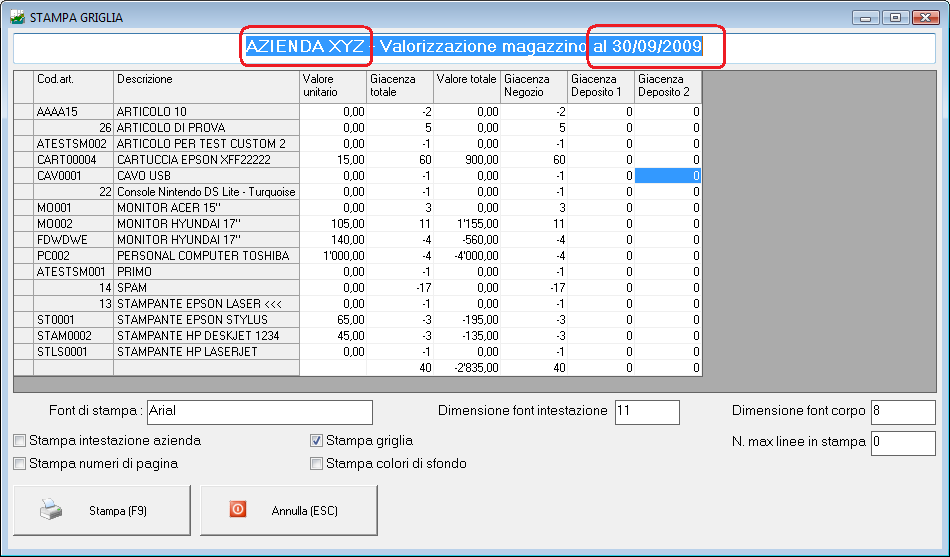Select STAMPANTE EPSON LASER <<< cell
Viewport: 950px width, 557px height.
pyautogui.click(x=207, y=304)
